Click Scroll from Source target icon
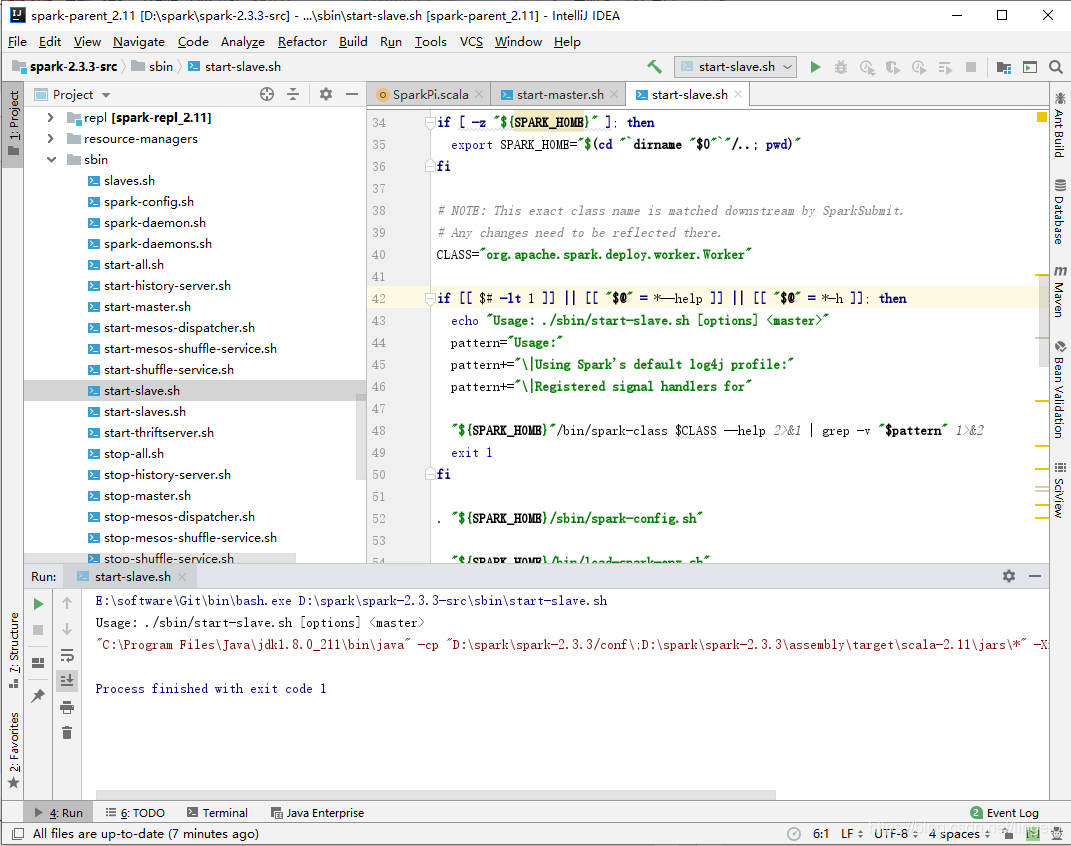Viewport: 1071px width, 846px height. coord(267,94)
